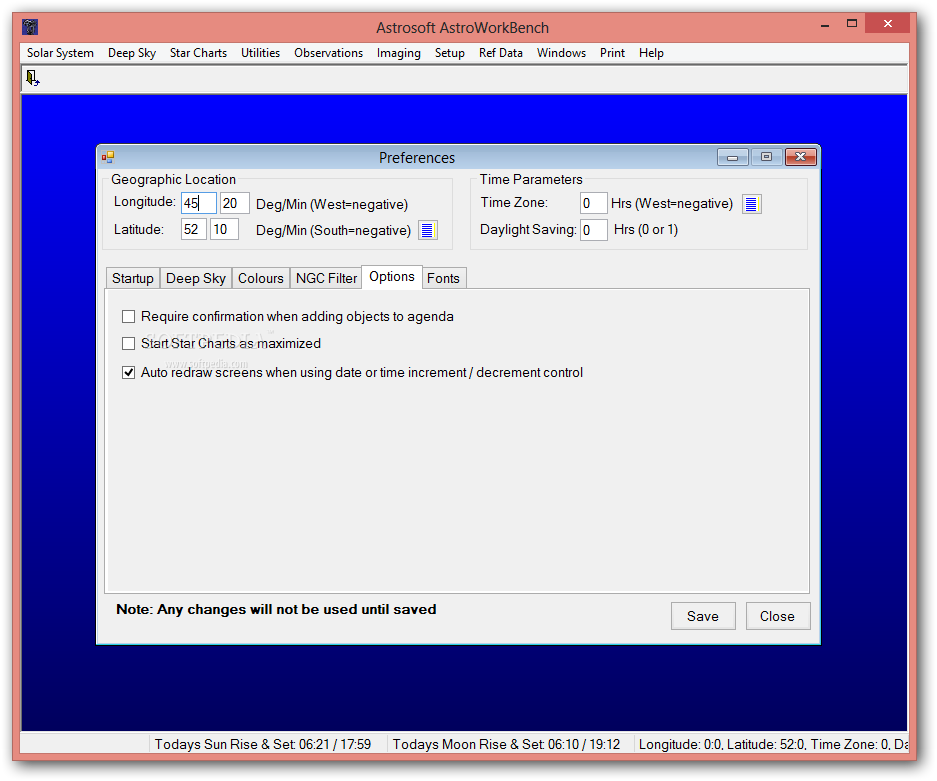Close the Preferences window with X

pyautogui.click(x=801, y=157)
